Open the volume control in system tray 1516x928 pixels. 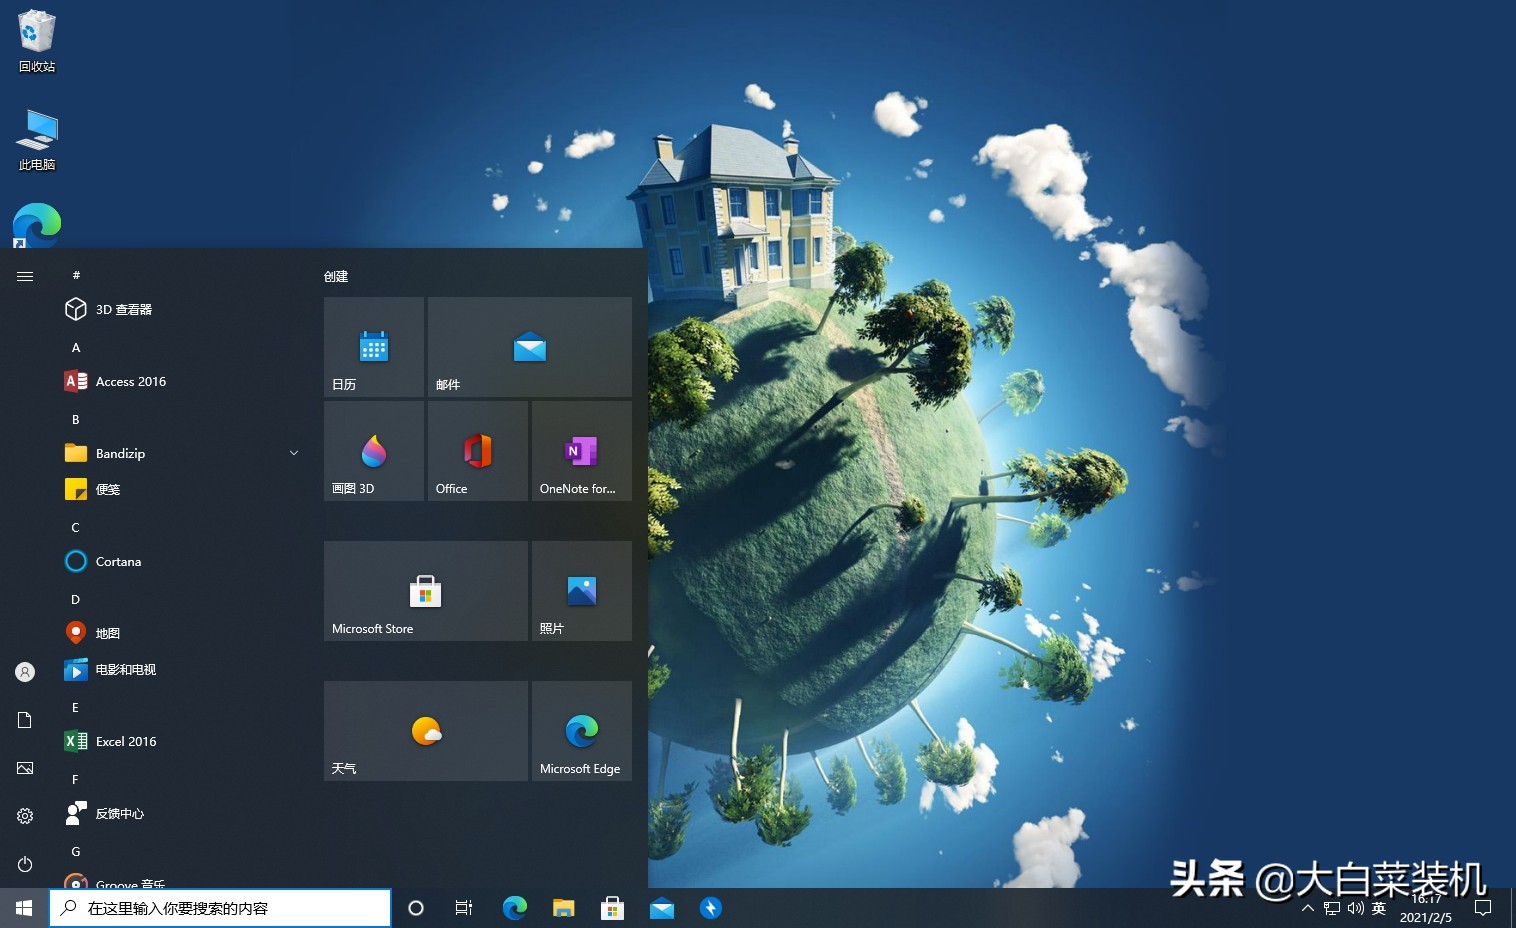tap(1355, 908)
